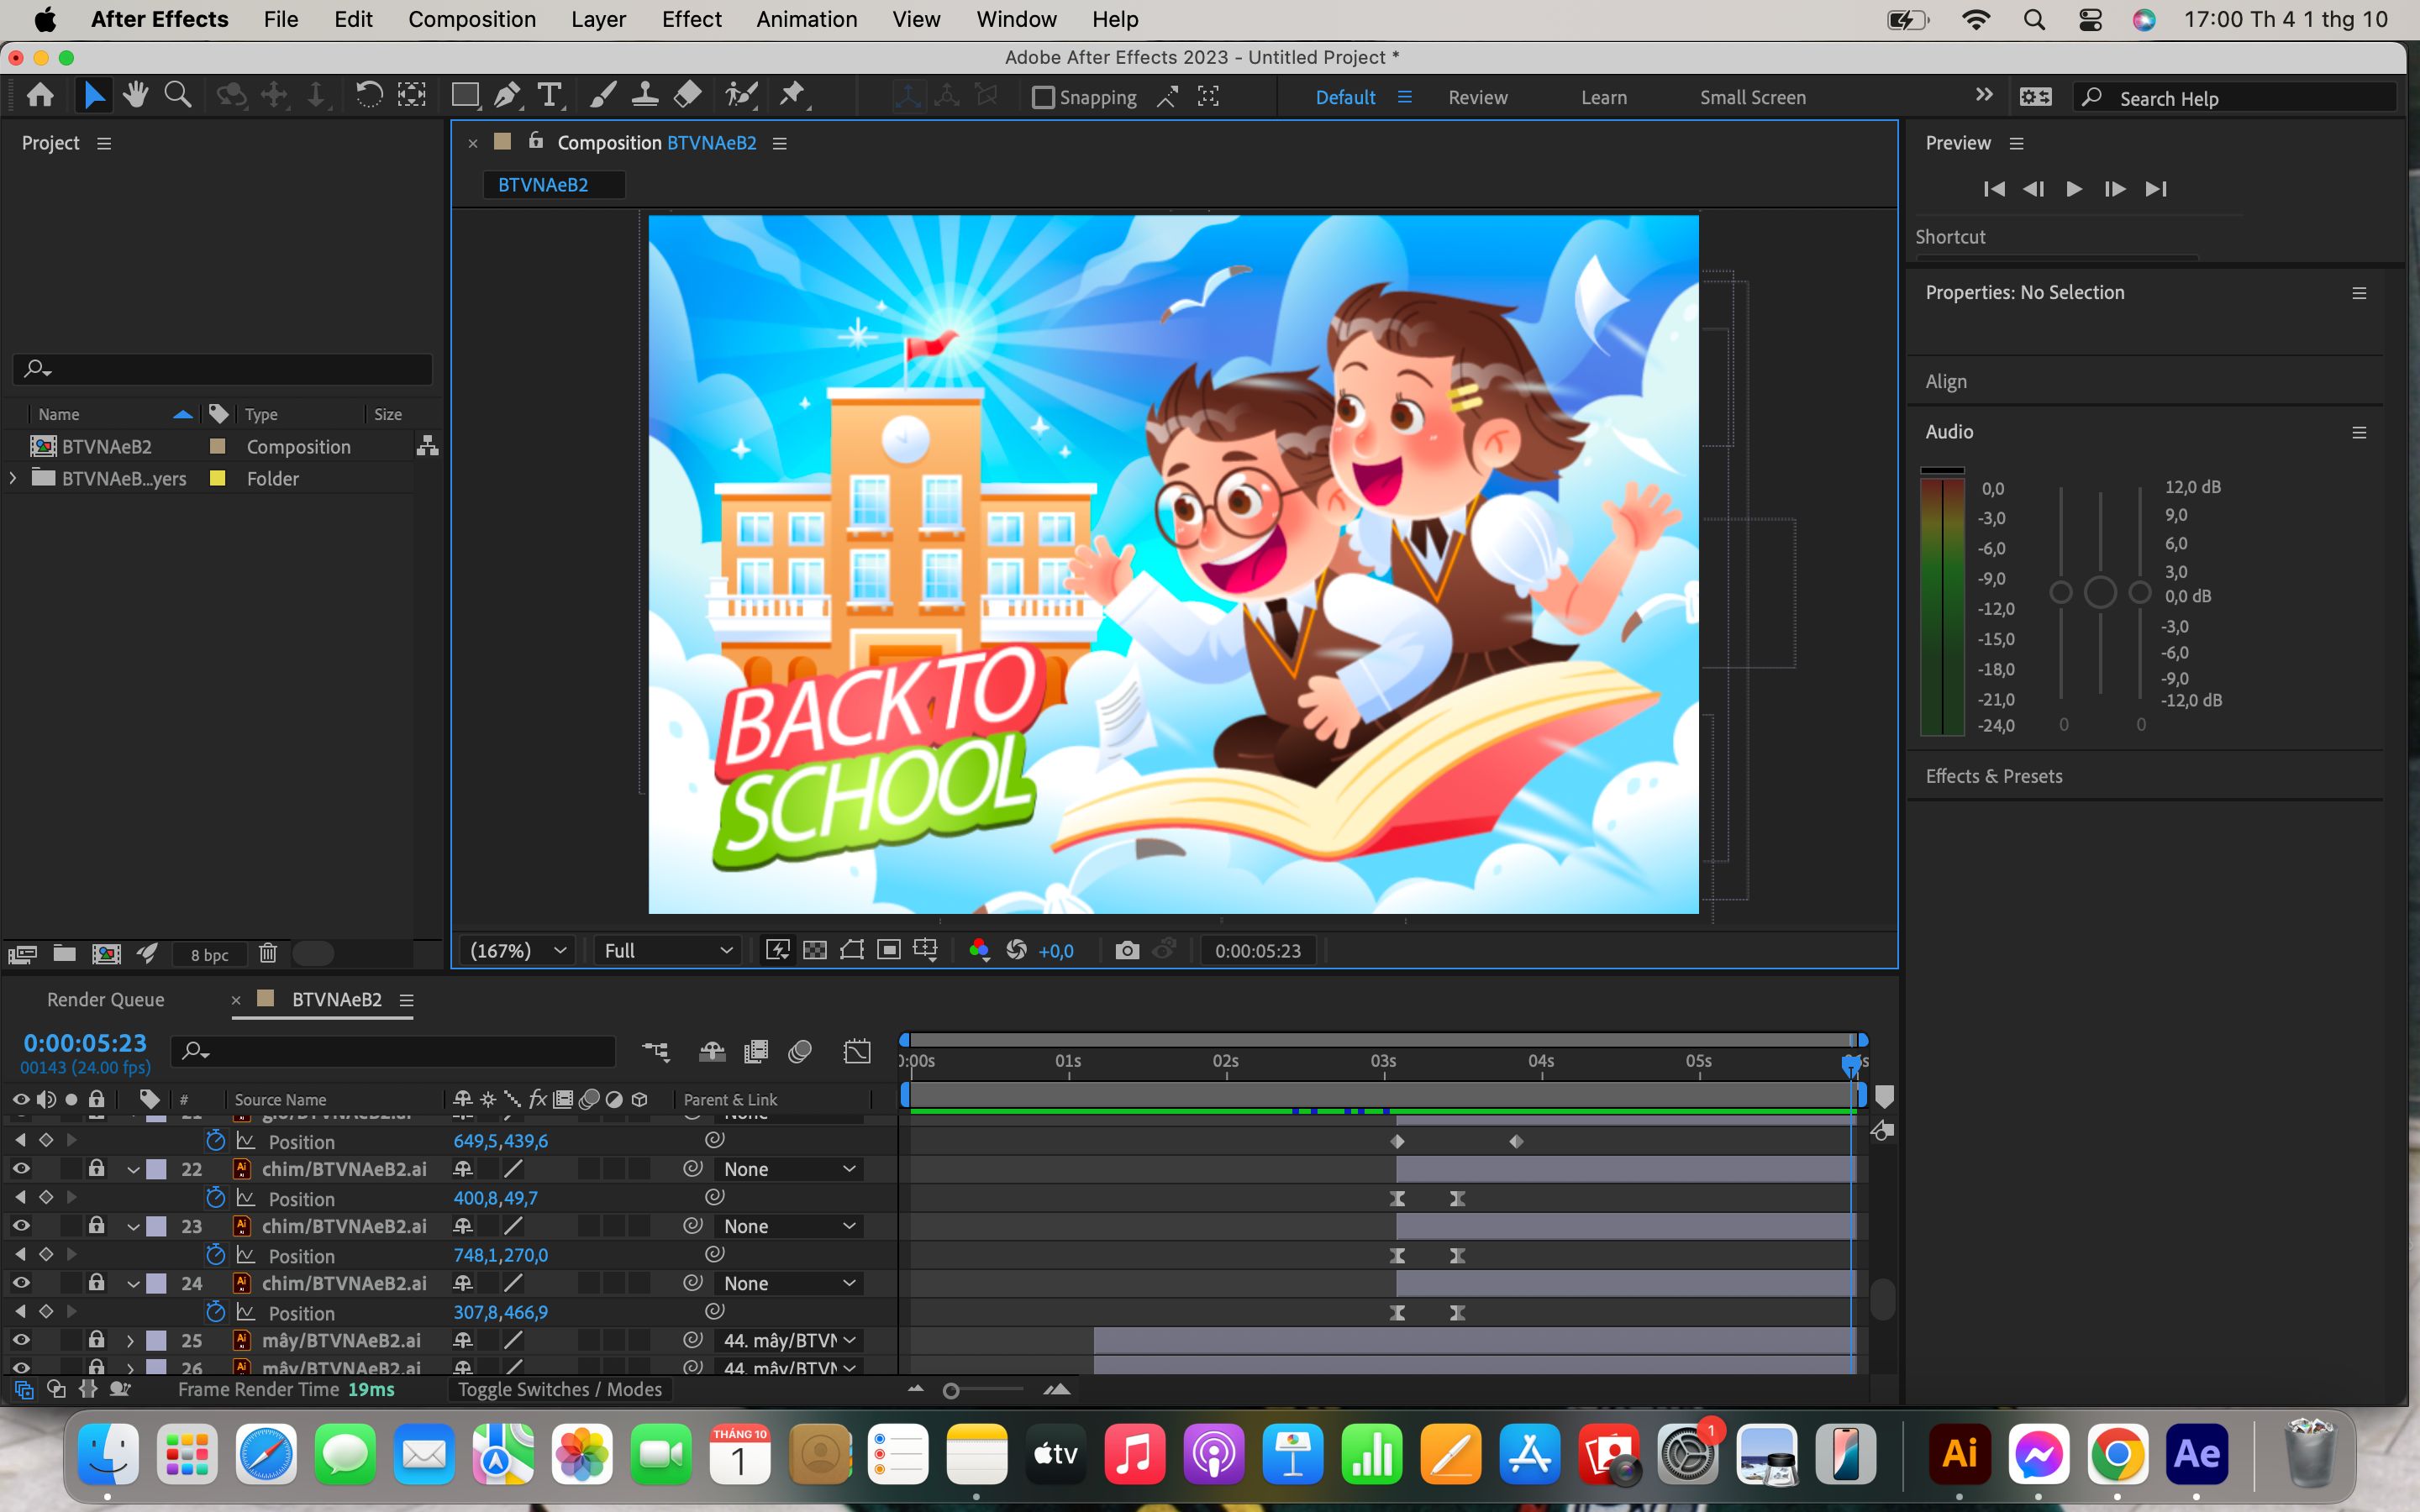This screenshot has height=1512, width=2420.
Task: Play the preview
Action: pos(2074,188)
